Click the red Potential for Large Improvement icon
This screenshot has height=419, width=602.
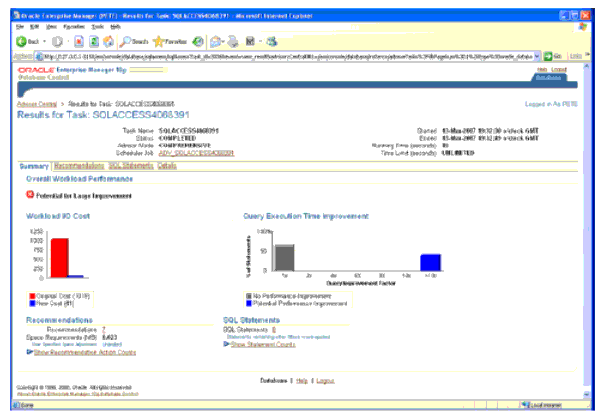[x=30, y=195]
